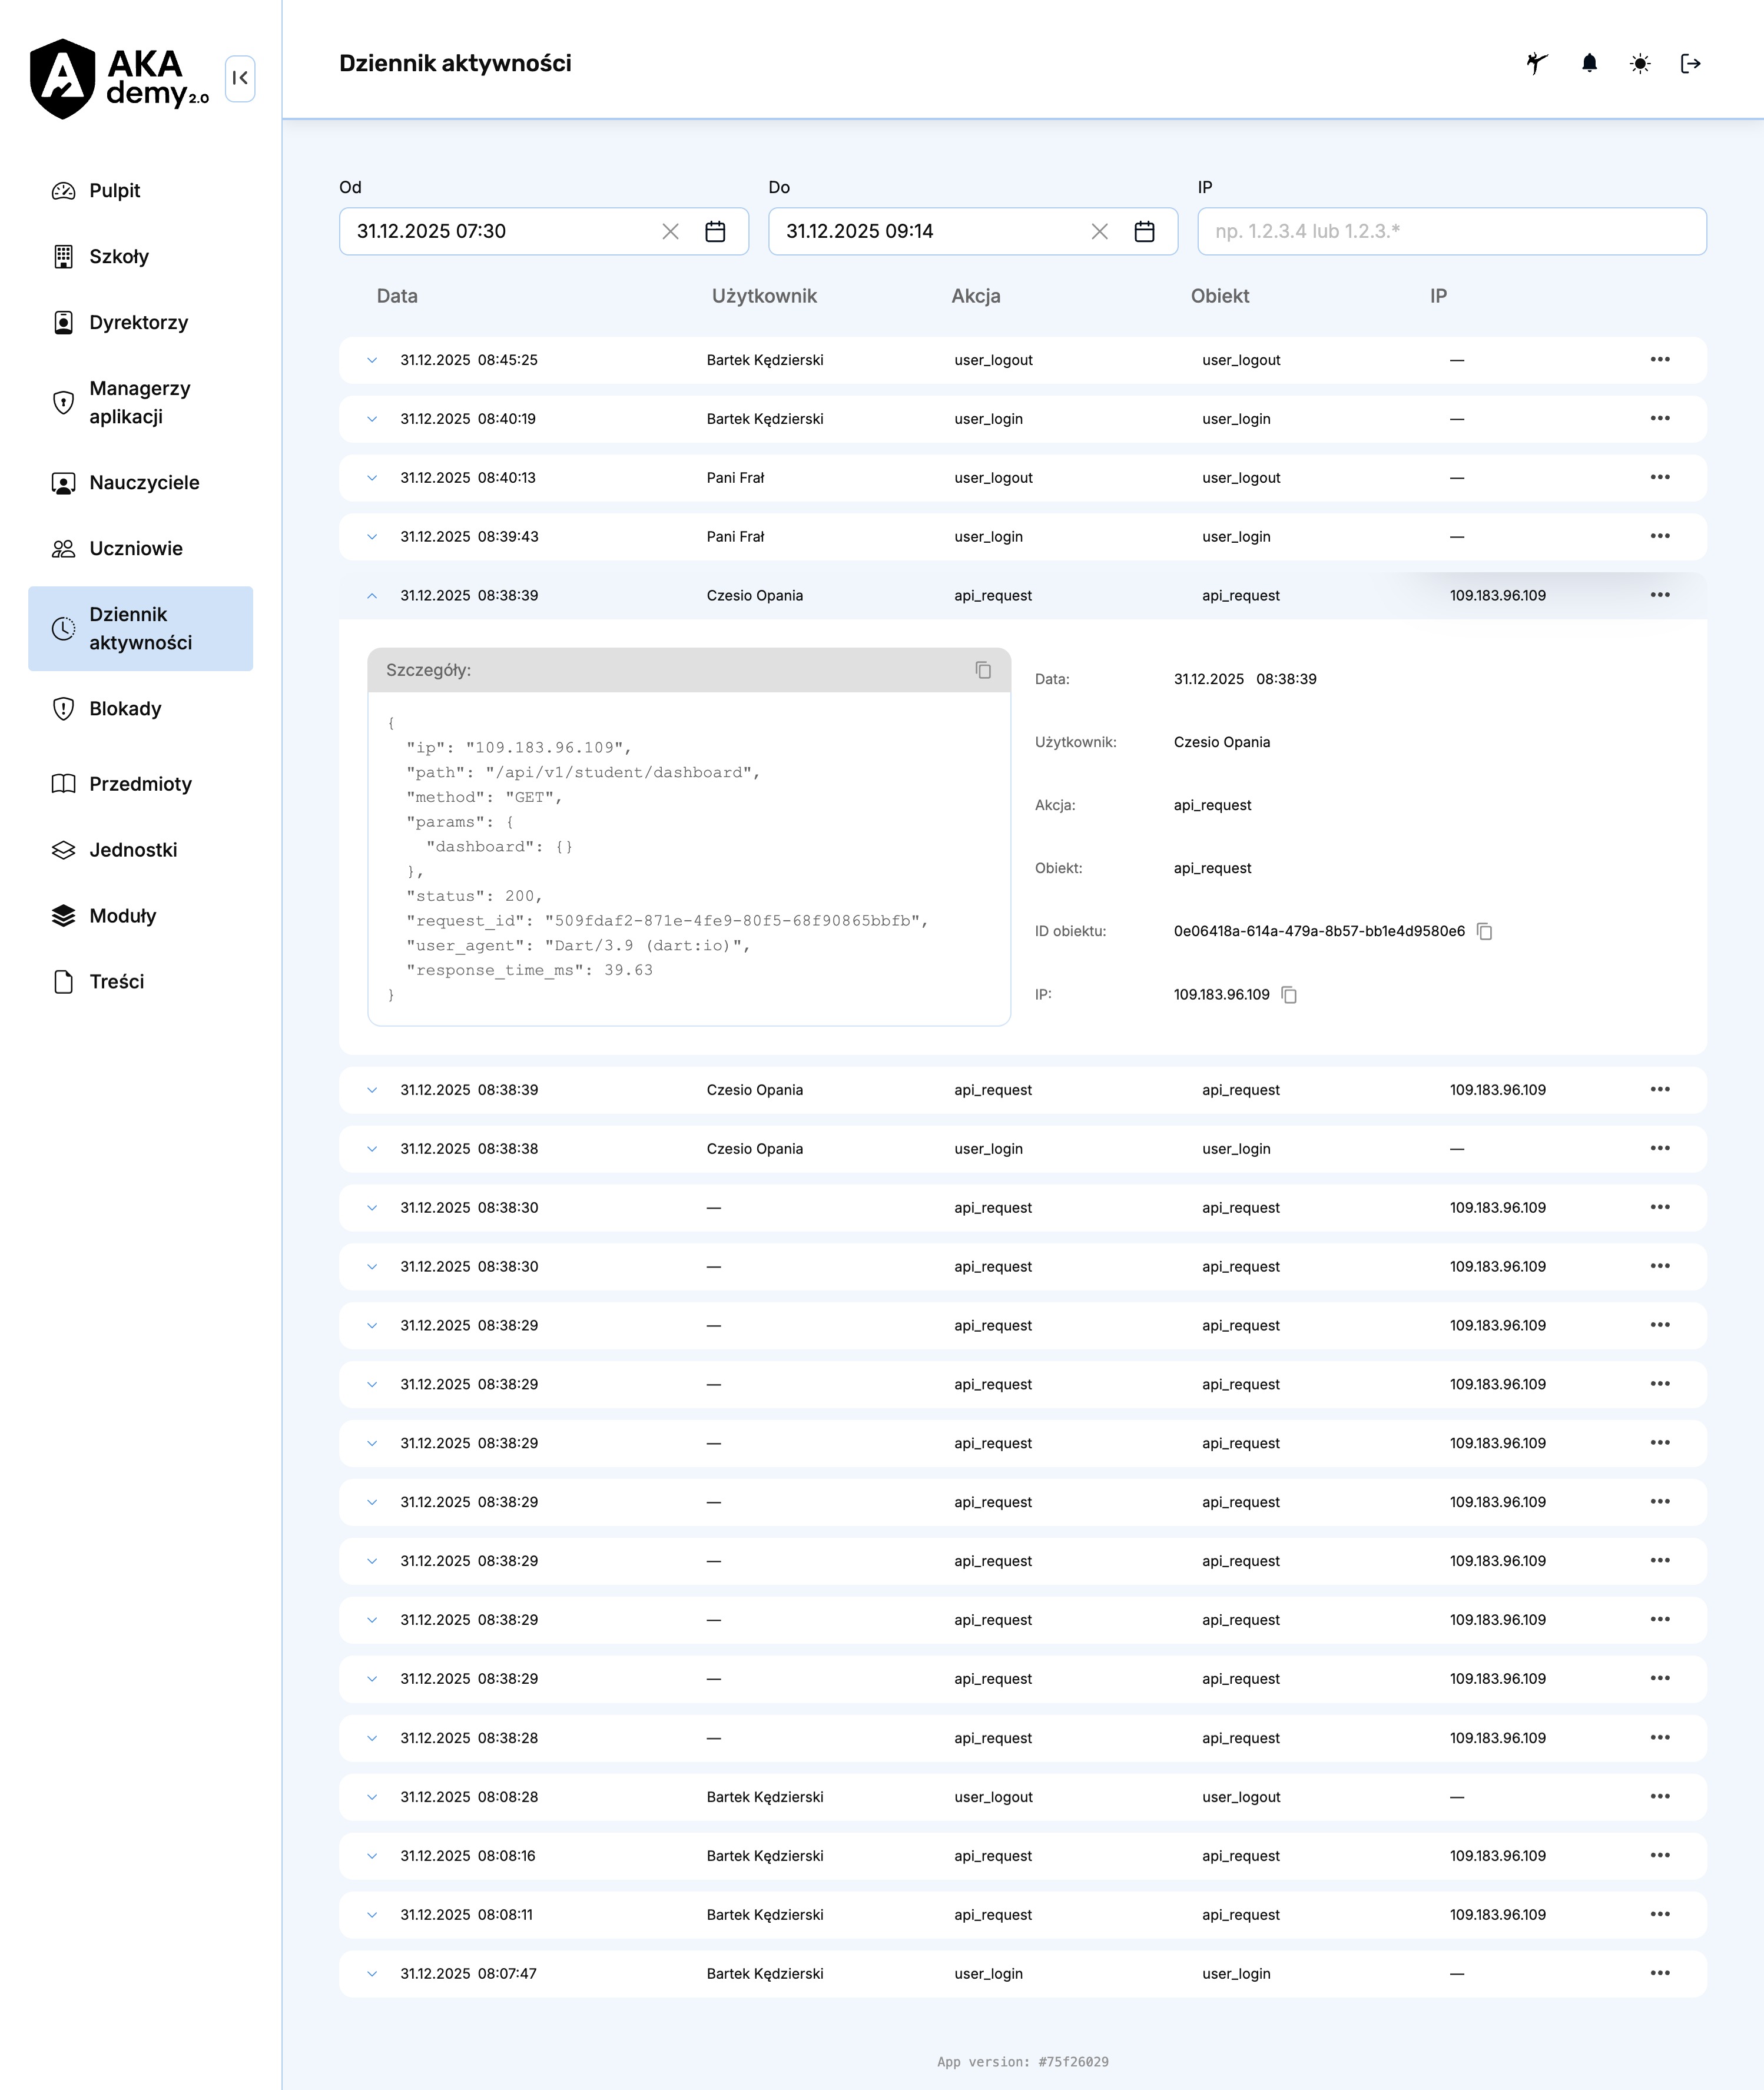The image size is (1764, 2090).
Task: Clear the Do date field with the X
Action: click(1099, 231)
